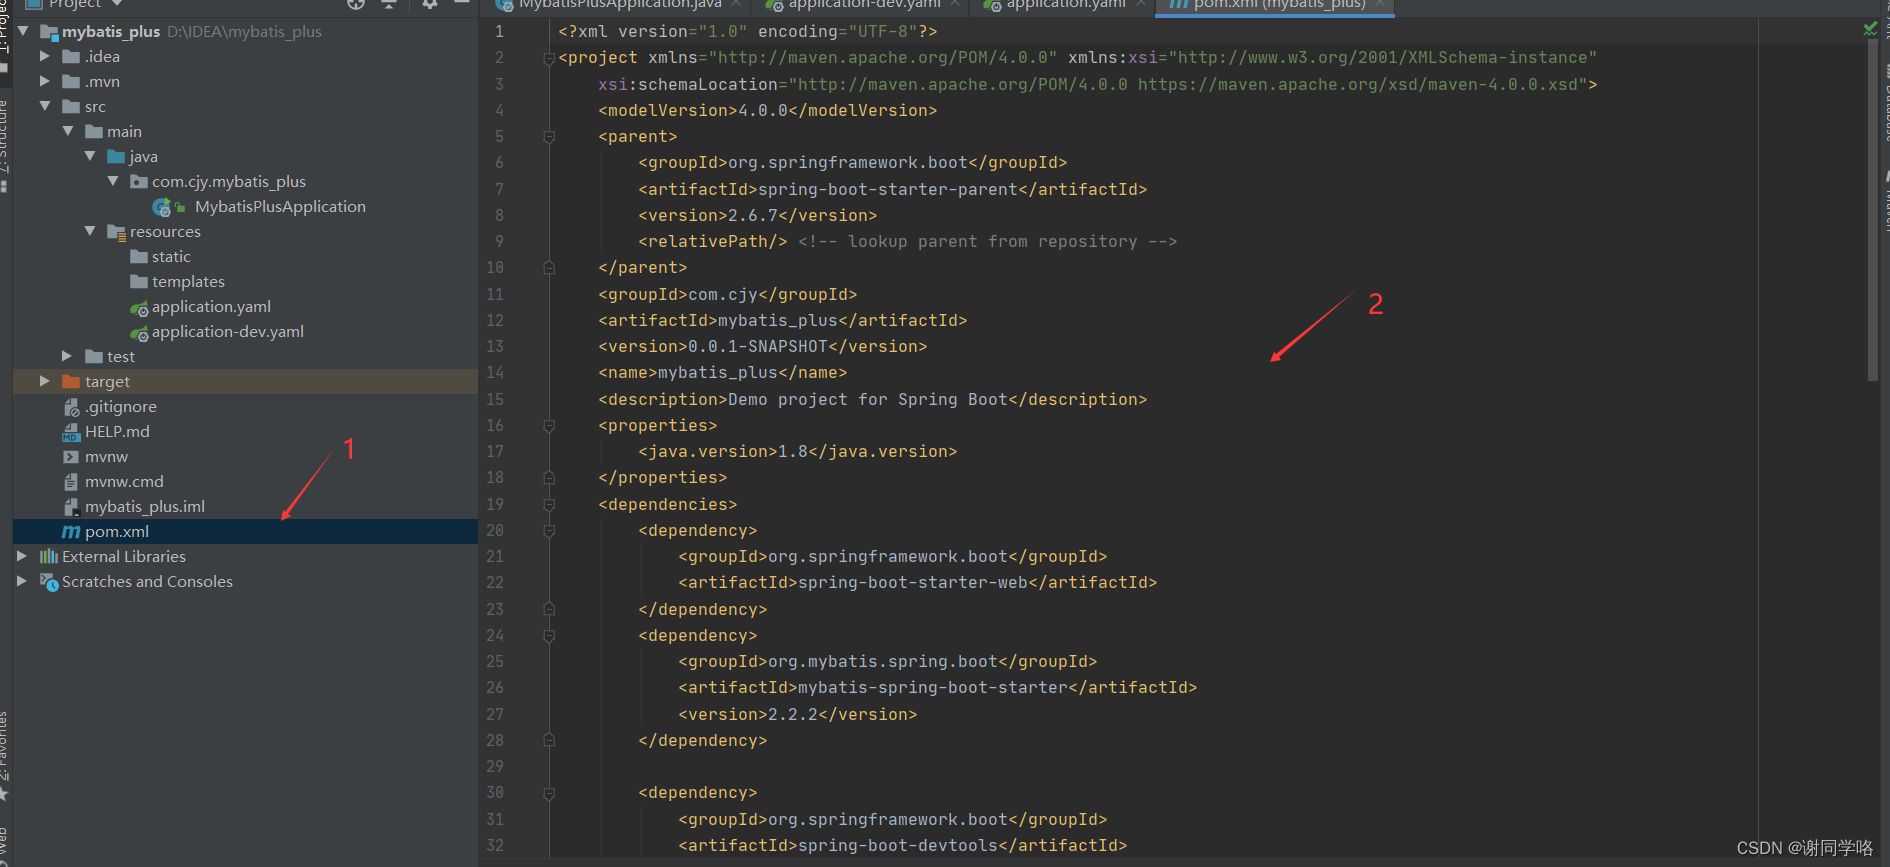This screenshot has height=867, width=1890.
Task: Expand the .mvn folder arrow
Action: pos(45,82)
